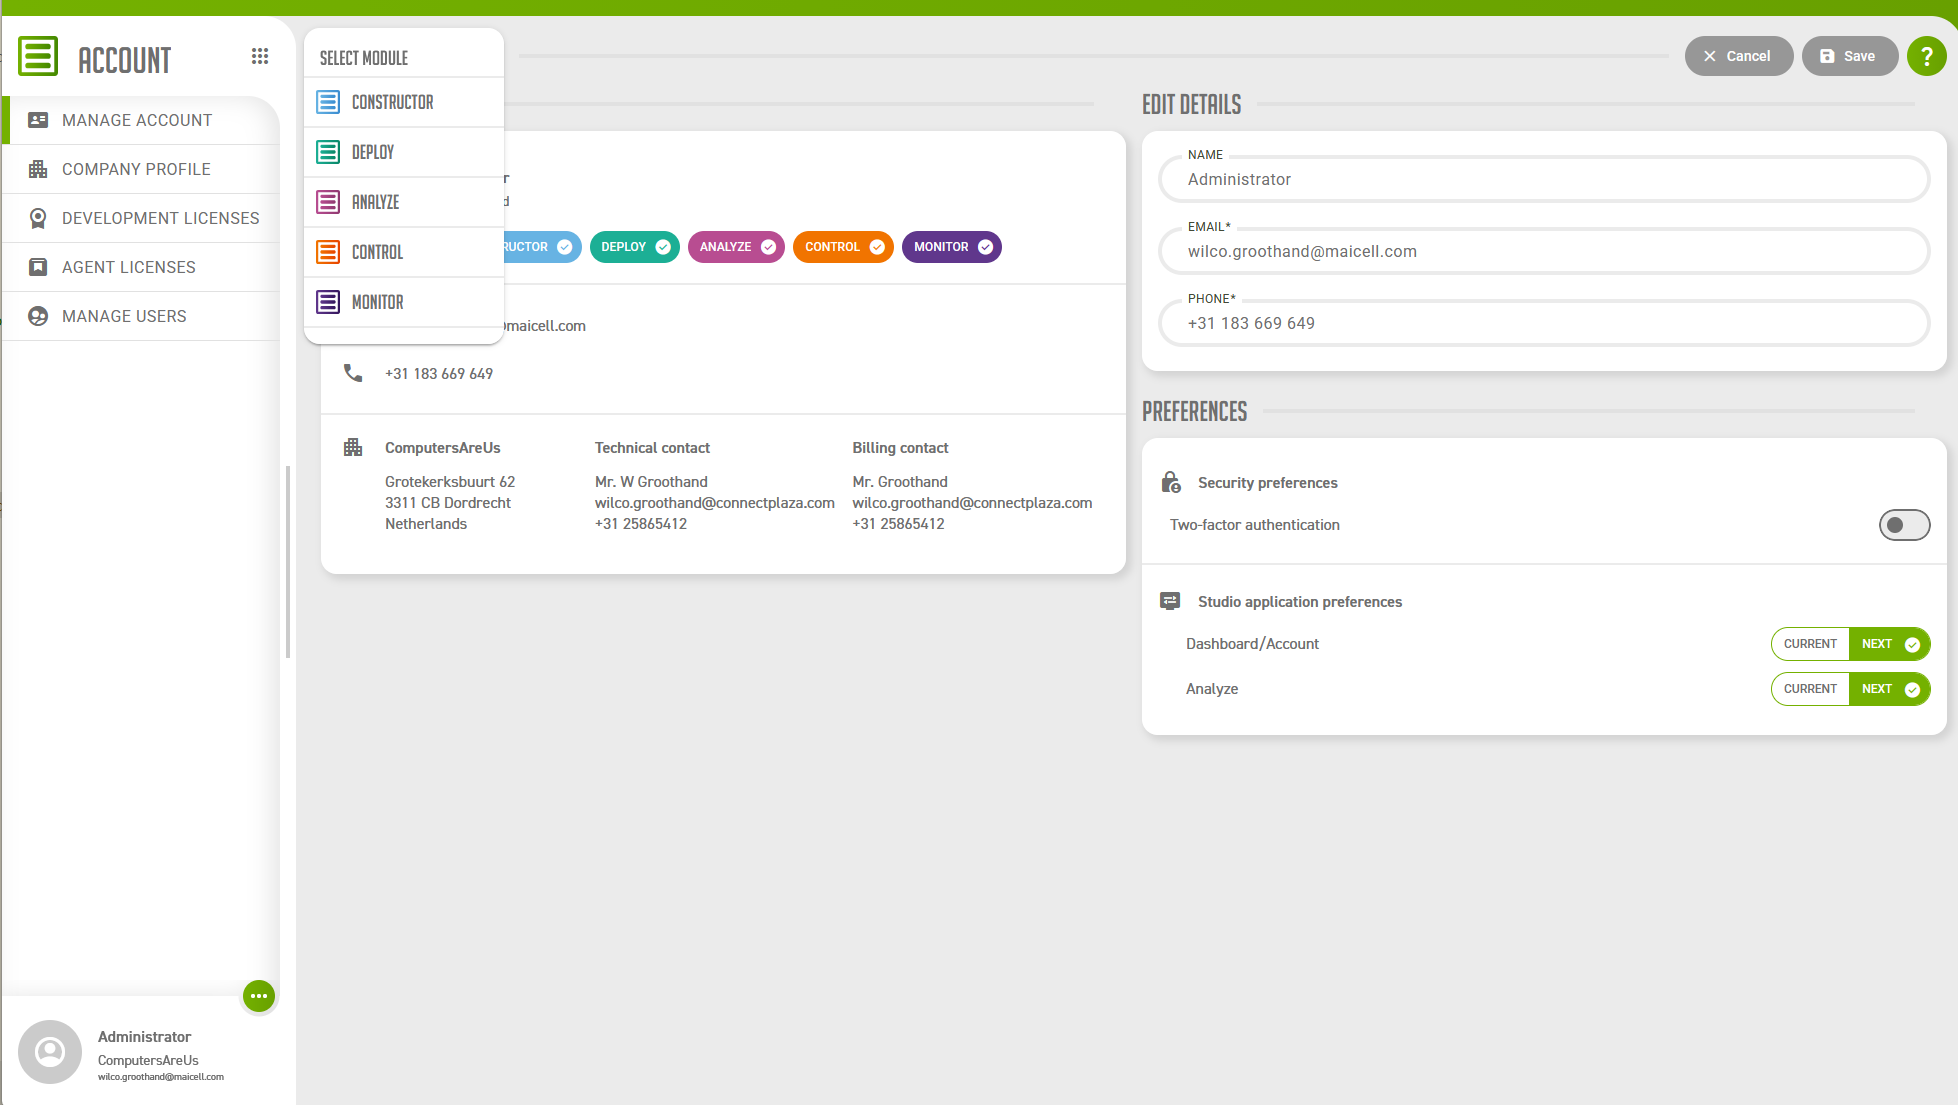The height and width of the screenshot is (1105, 1958).
Task: Click the Phone input field
Action: 1543,323
